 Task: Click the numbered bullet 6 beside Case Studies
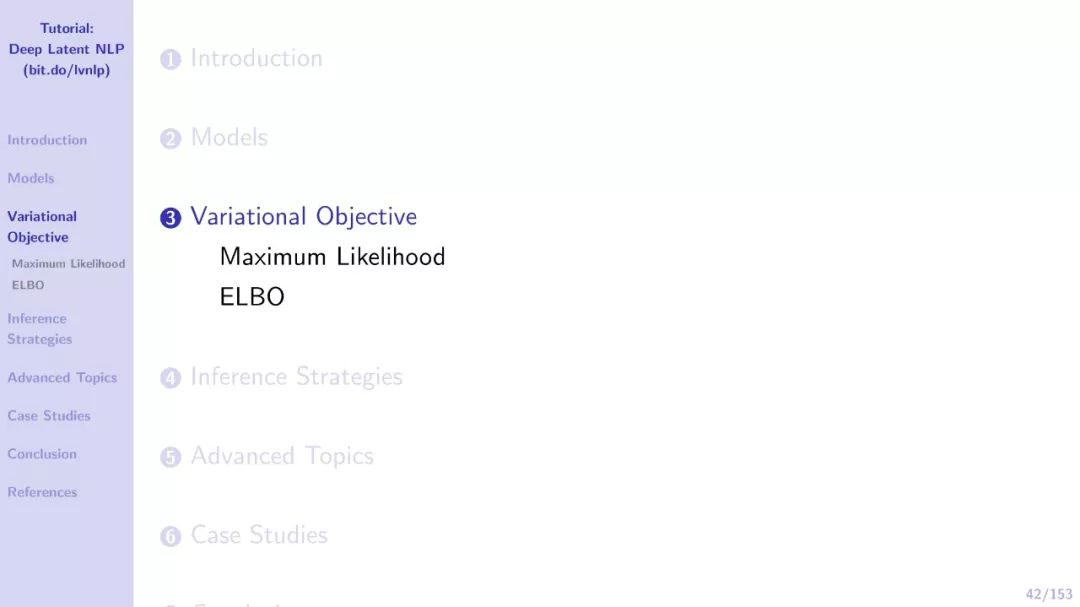(170, 536)
